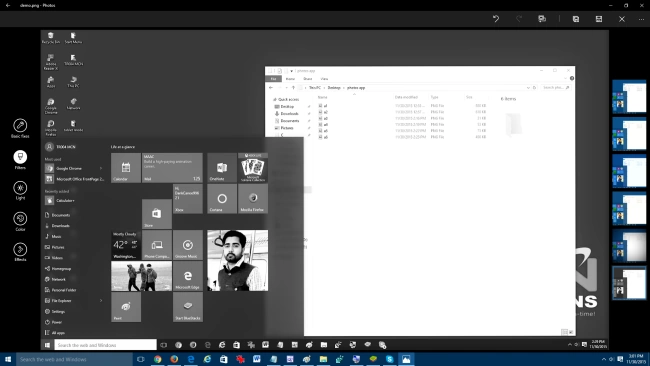Launch Mozilla Firefox from the taskbar
This screenshot has height=366, width=650.
coord(174,359)
